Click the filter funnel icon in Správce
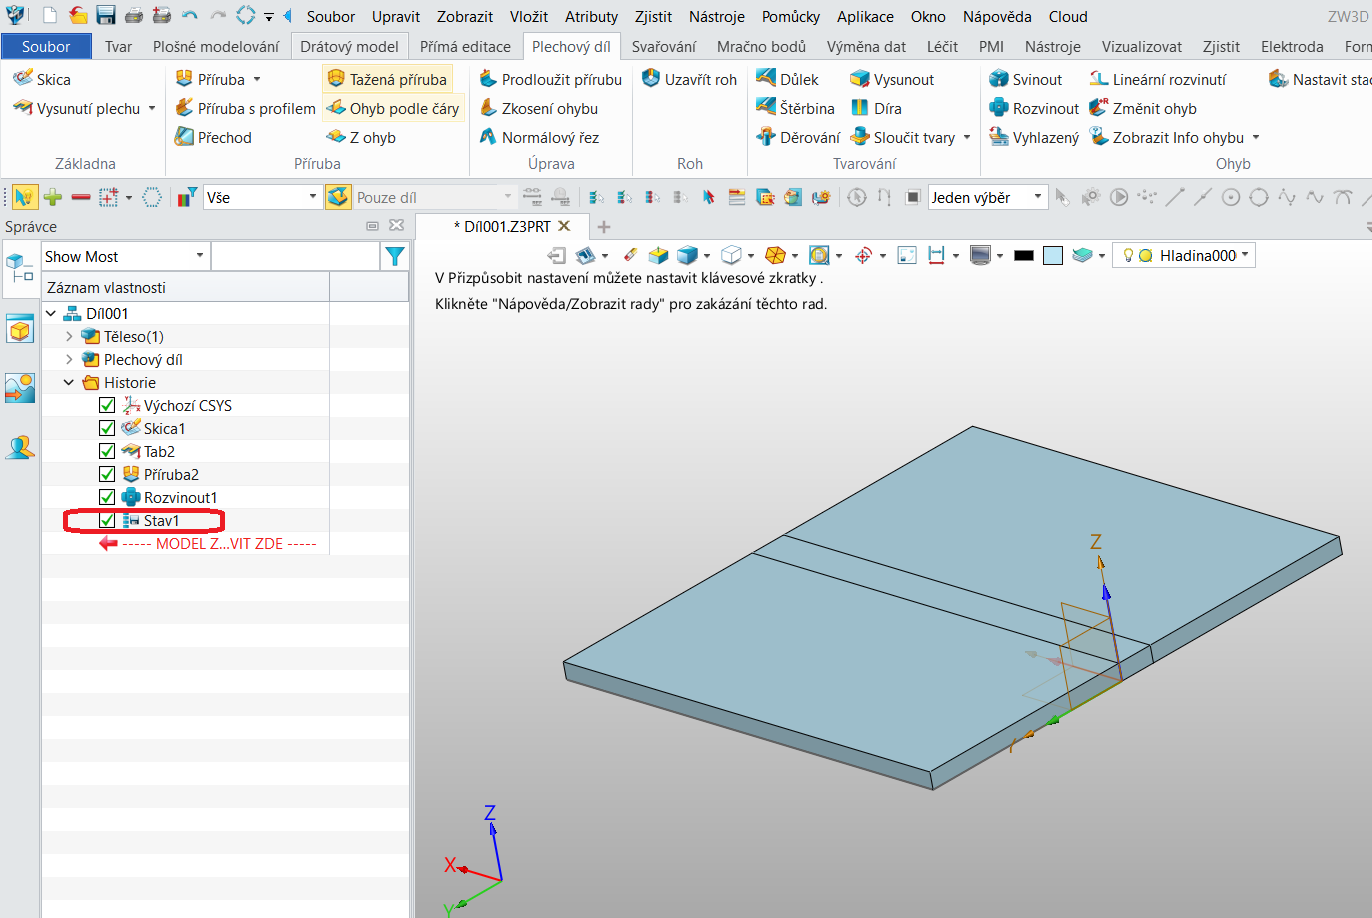This screenshot has width=1372, height=918. 395,257
